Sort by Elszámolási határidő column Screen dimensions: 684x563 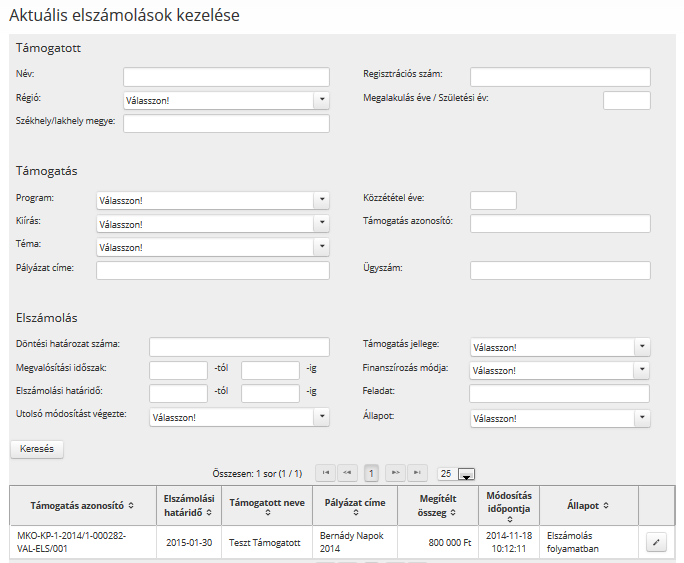[209, 512]
